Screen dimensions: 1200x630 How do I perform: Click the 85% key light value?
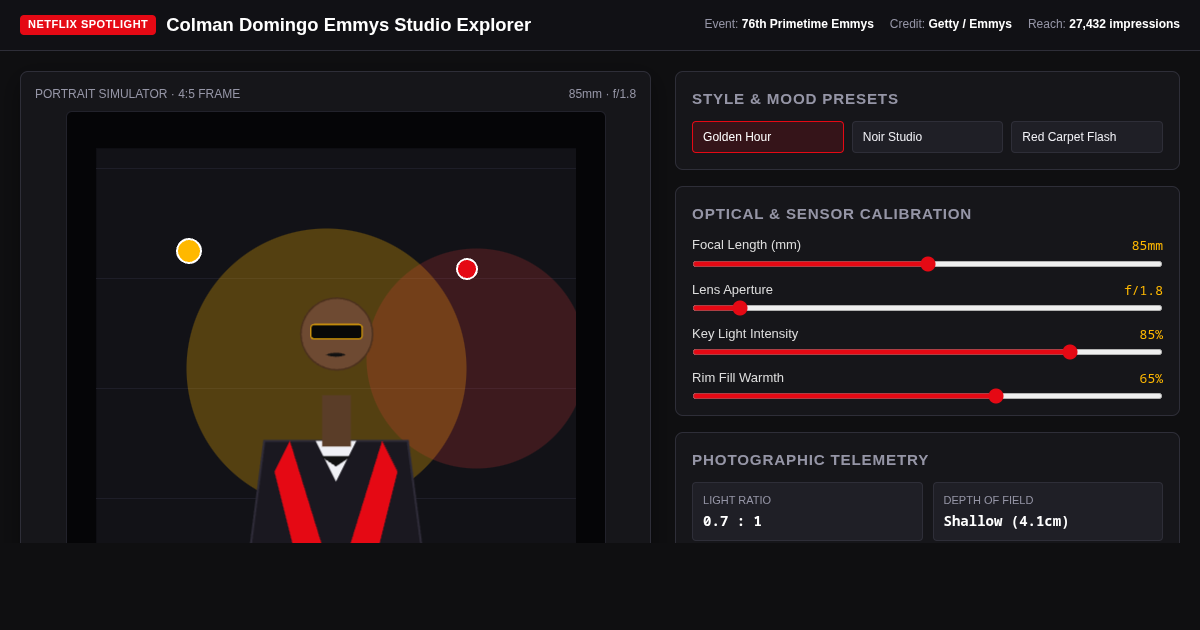(x=1151, y=335)
